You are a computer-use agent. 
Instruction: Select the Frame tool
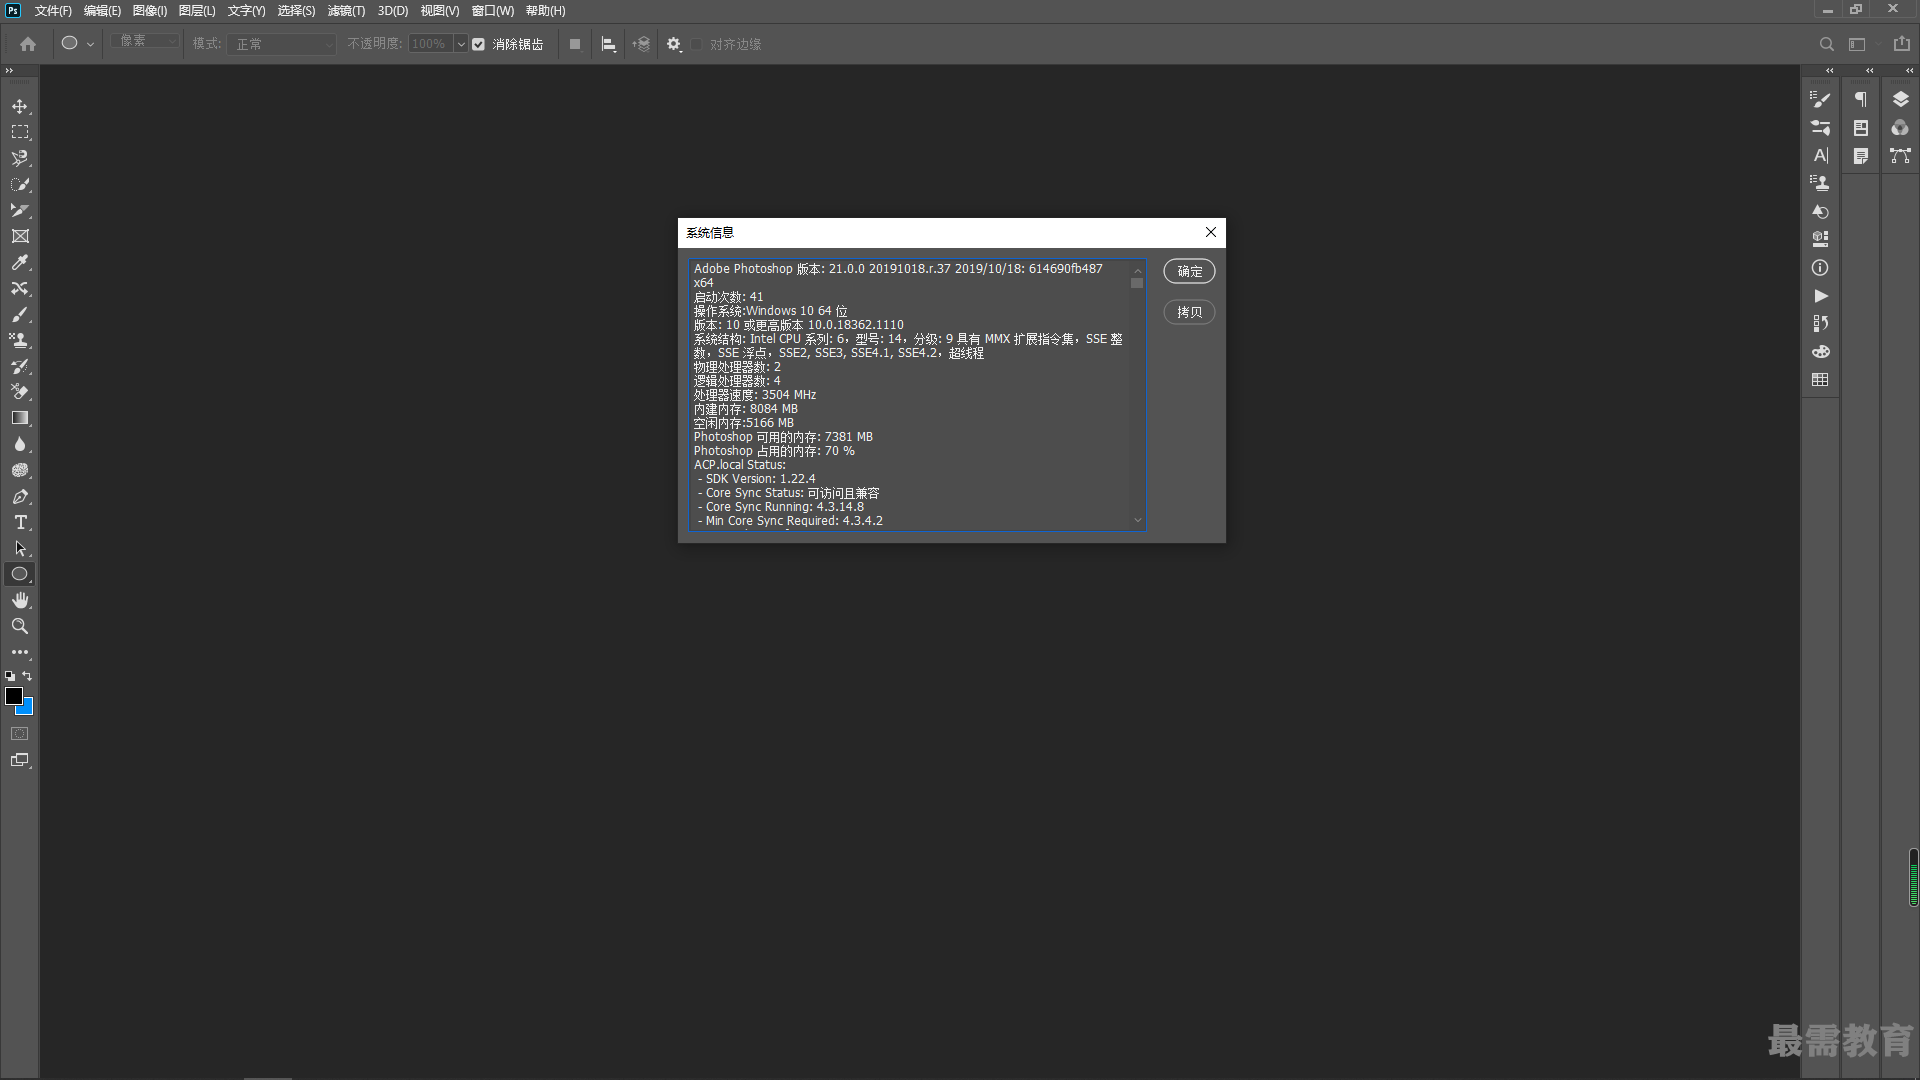tap(20, 236)
